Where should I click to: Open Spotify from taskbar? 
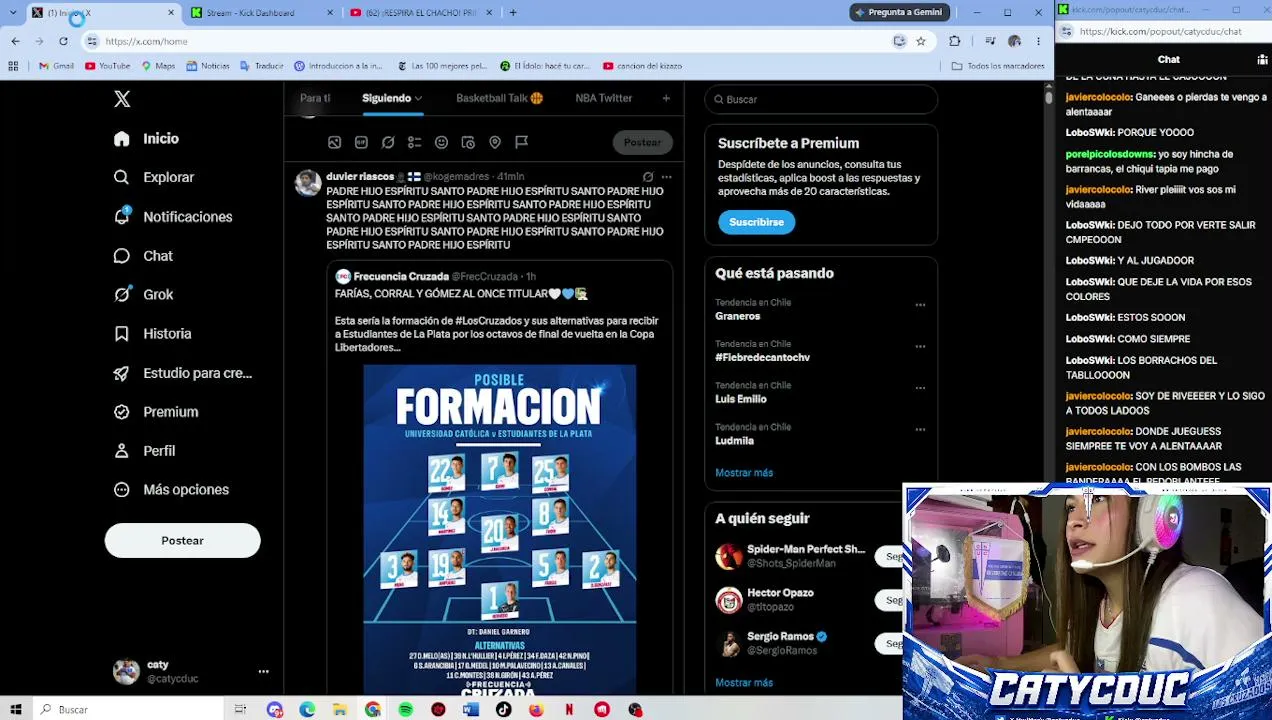pos(405,710)
